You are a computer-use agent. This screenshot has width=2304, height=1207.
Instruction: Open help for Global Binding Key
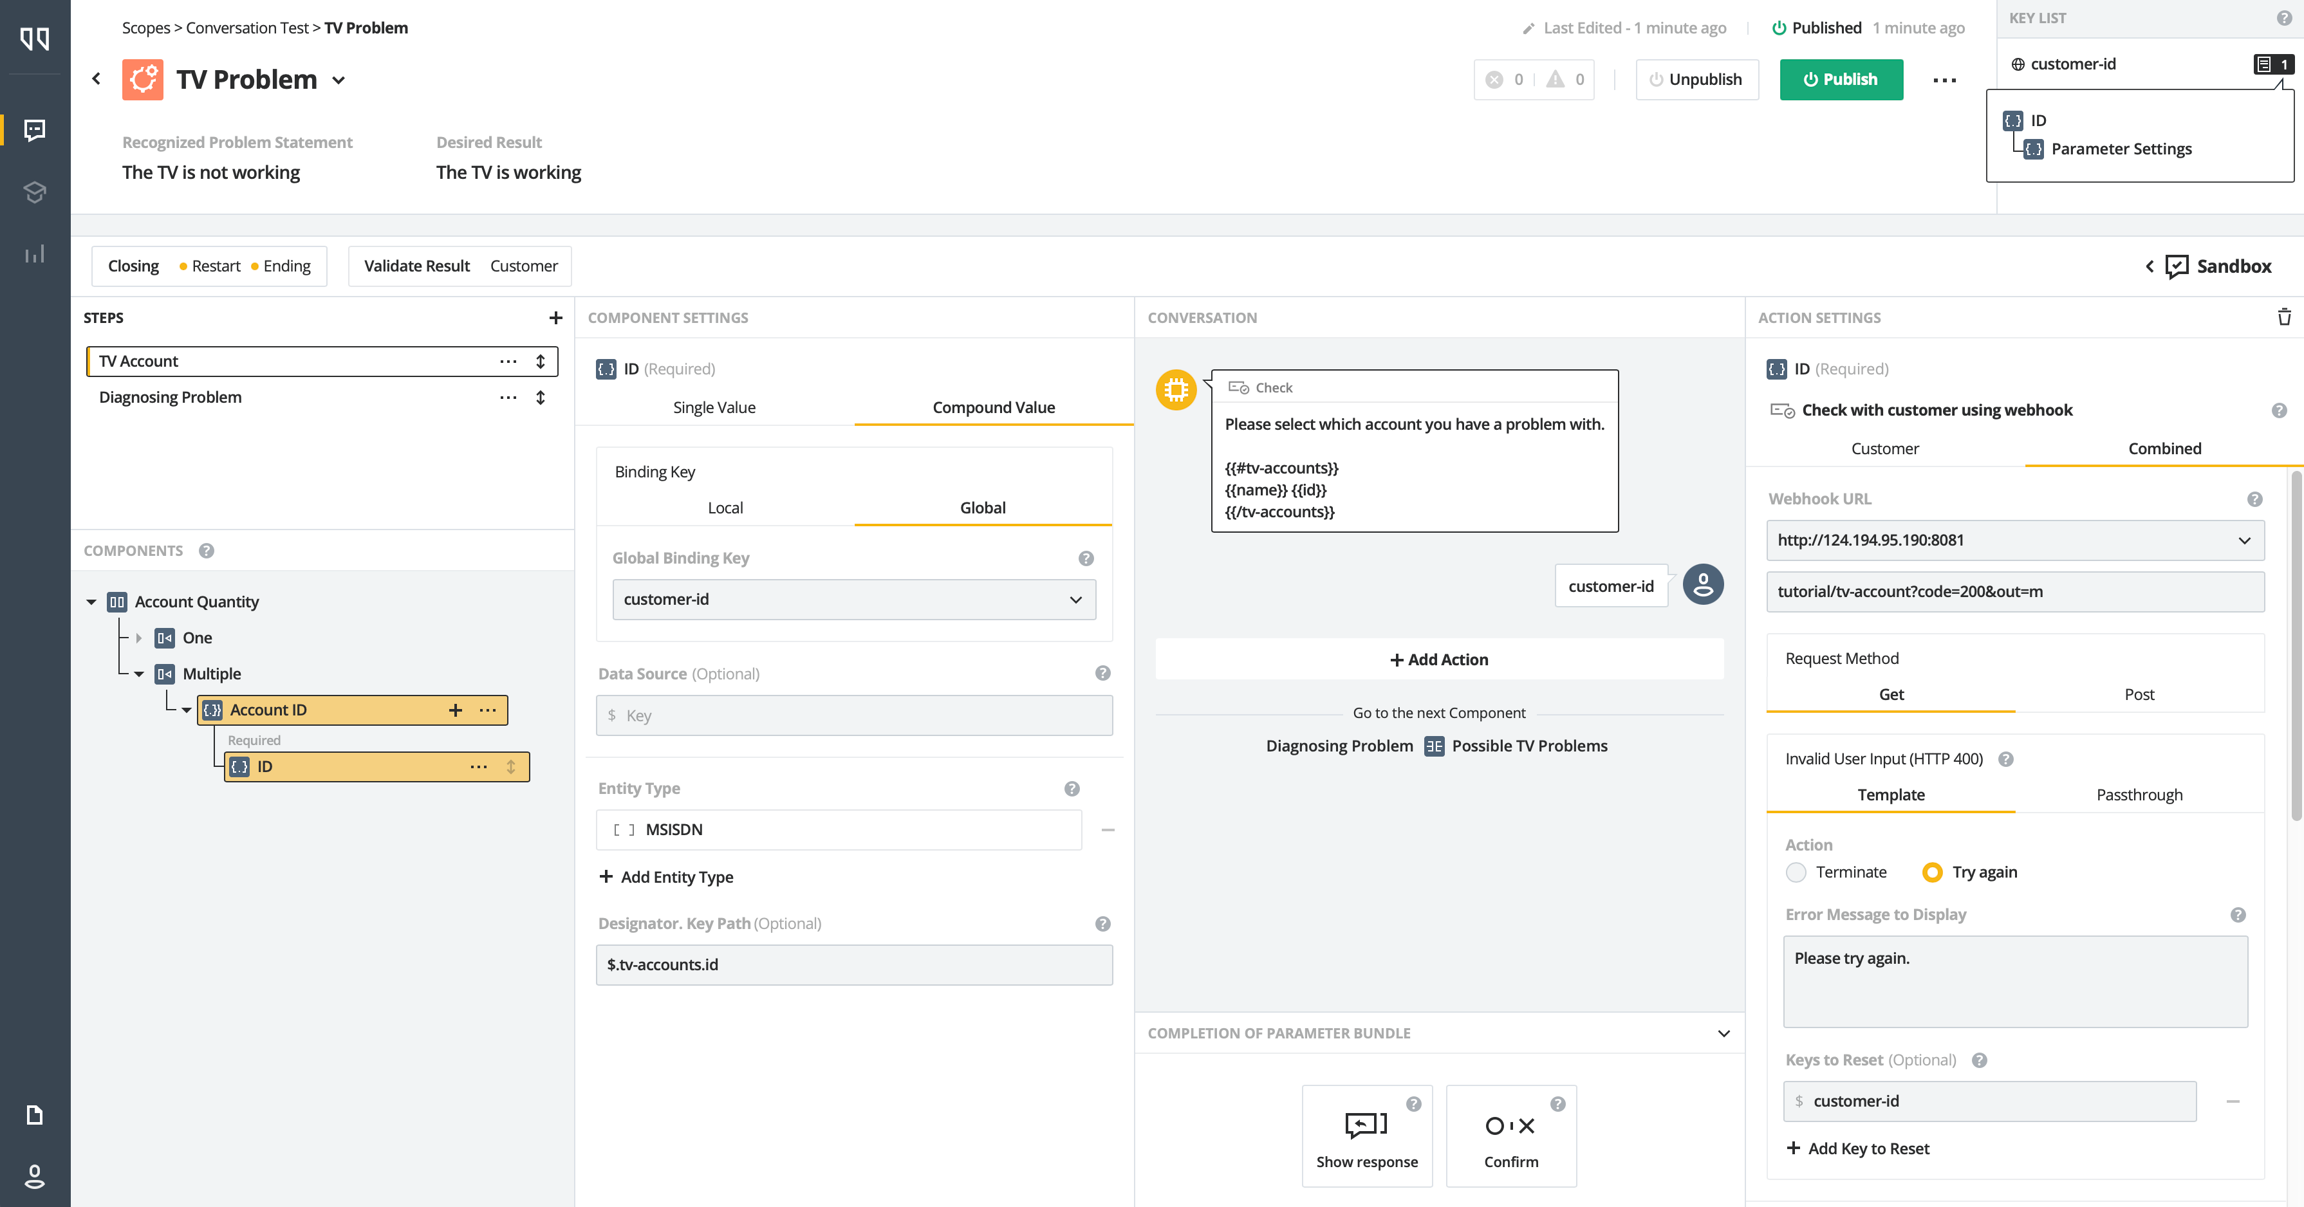[1086, 559]
